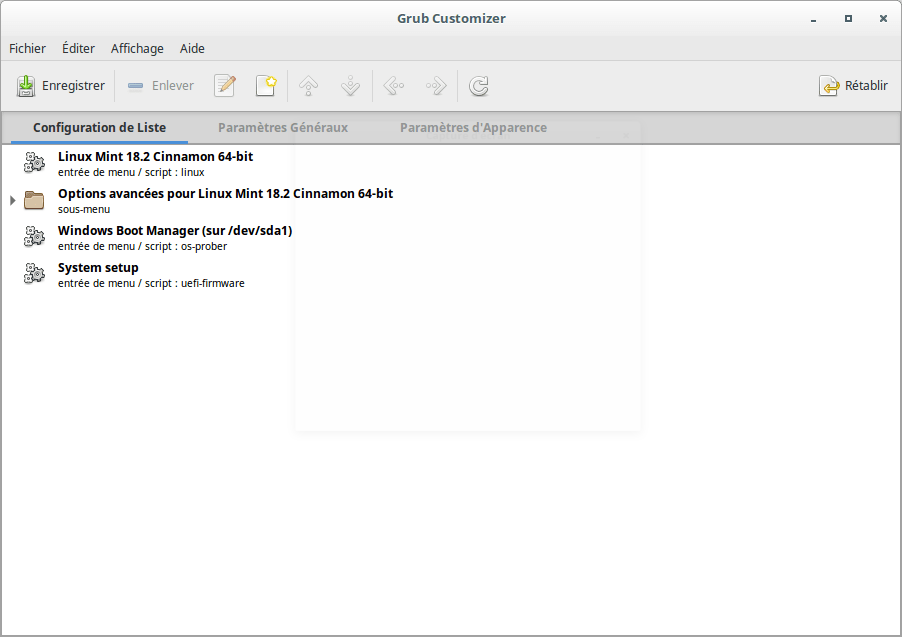This screenshot has height=637, width=902.
Task: Click the Enlever remove button
Action: pos(161,86)
